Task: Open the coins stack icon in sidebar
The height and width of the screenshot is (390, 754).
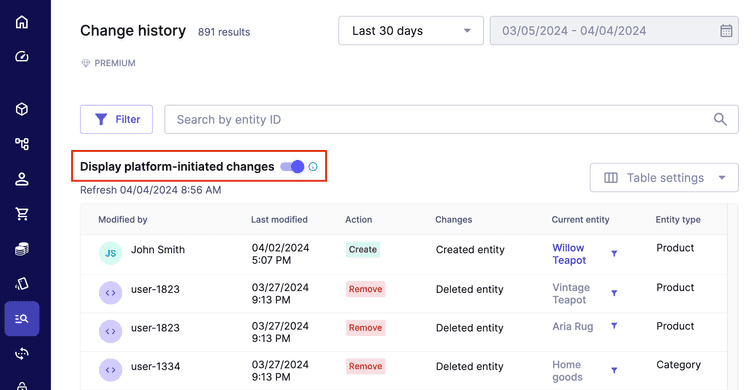Action: click(22, 249)
